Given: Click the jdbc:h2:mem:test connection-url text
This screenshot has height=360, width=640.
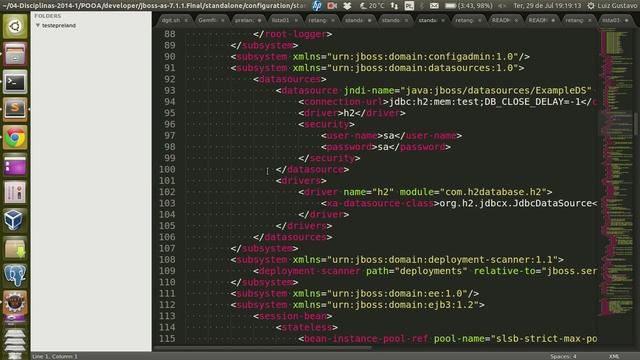Looking at the screenshot, I should (x=485, y=102).
